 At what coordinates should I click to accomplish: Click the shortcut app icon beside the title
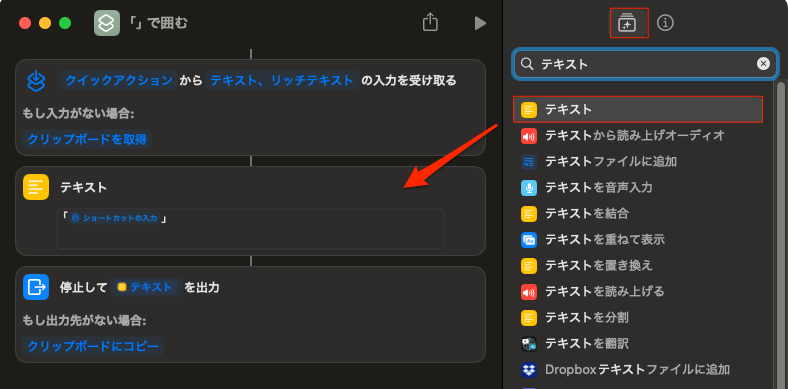point(107,23)
